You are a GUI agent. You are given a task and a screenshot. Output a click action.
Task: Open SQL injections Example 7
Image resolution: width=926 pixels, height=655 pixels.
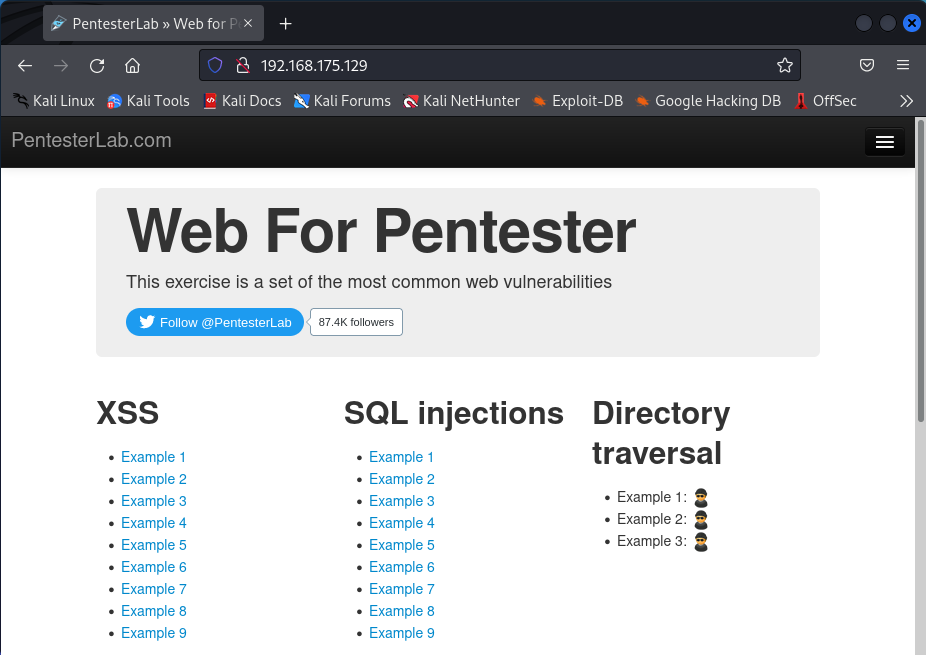tap(402, 589)
